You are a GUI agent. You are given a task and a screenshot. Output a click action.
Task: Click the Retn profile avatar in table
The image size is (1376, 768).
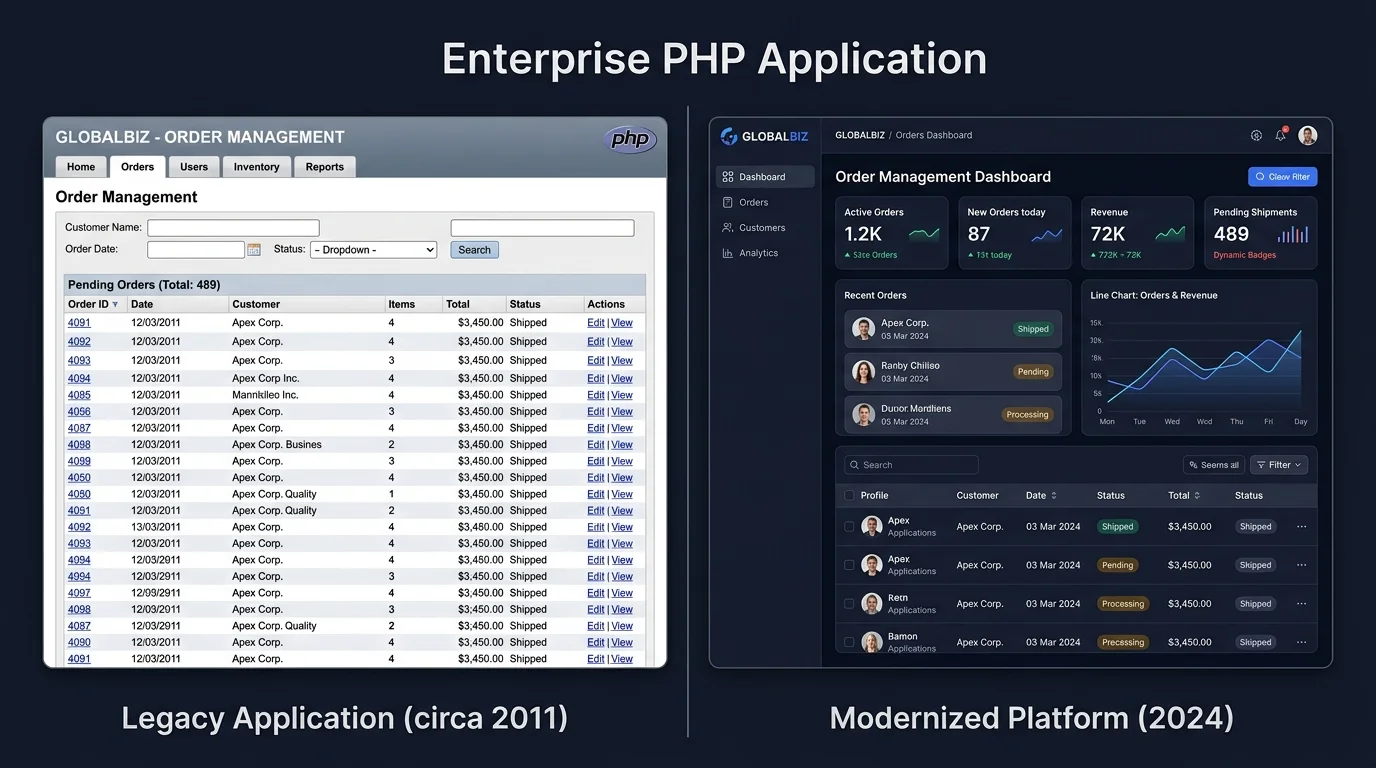[872, 604]
